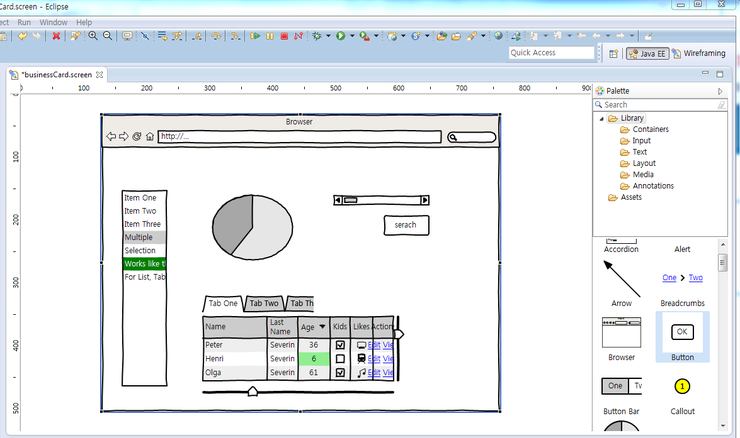Click the Undo arrow in the toolbar
The image size is (740, 438).
[22, 36]
